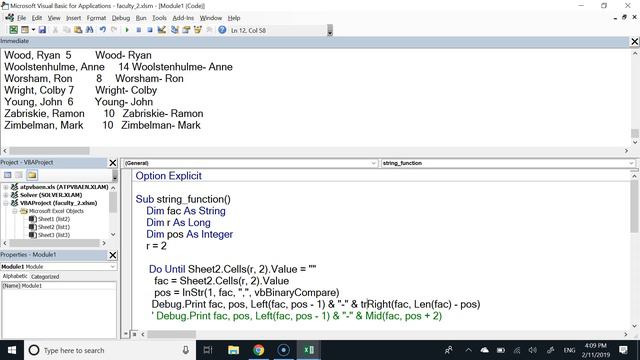Open VBA Help with the blue question icon
This screenshot has width=640, height=360.
(x=222, y=30)
